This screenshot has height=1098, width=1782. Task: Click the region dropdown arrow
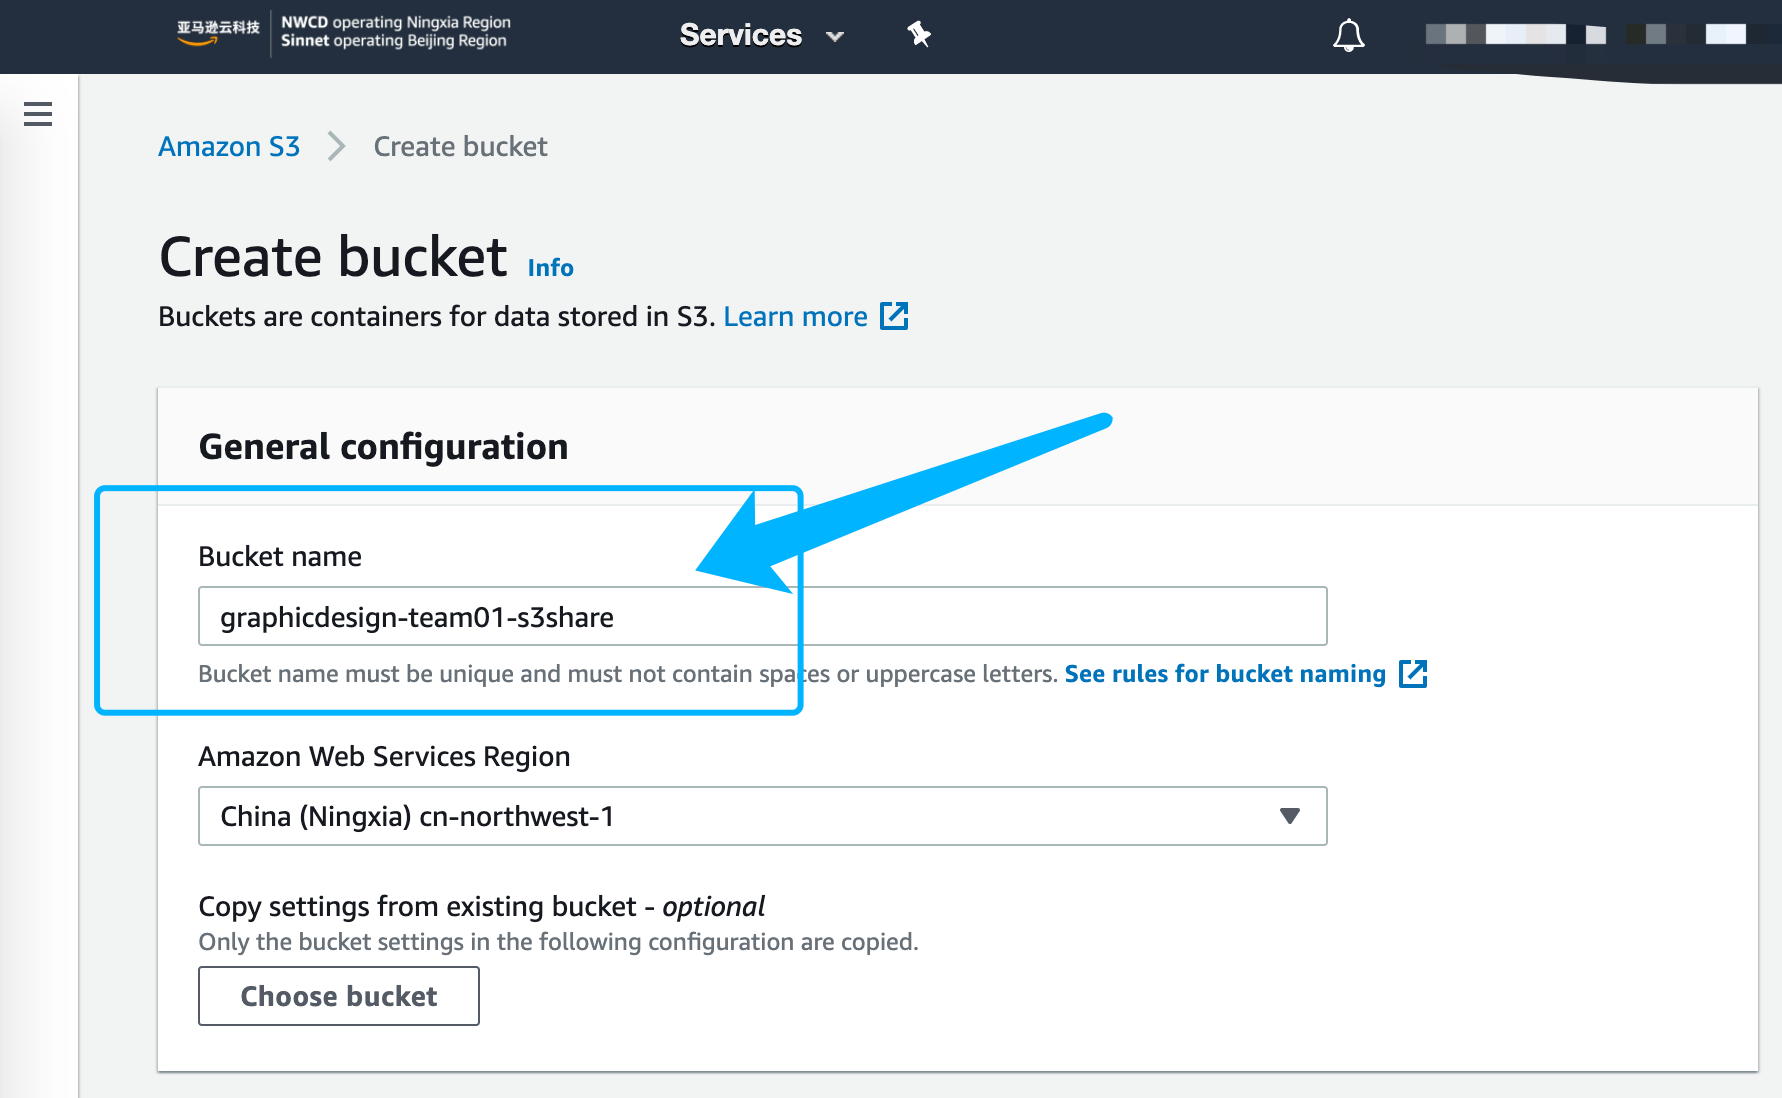tap(1289, 816)
